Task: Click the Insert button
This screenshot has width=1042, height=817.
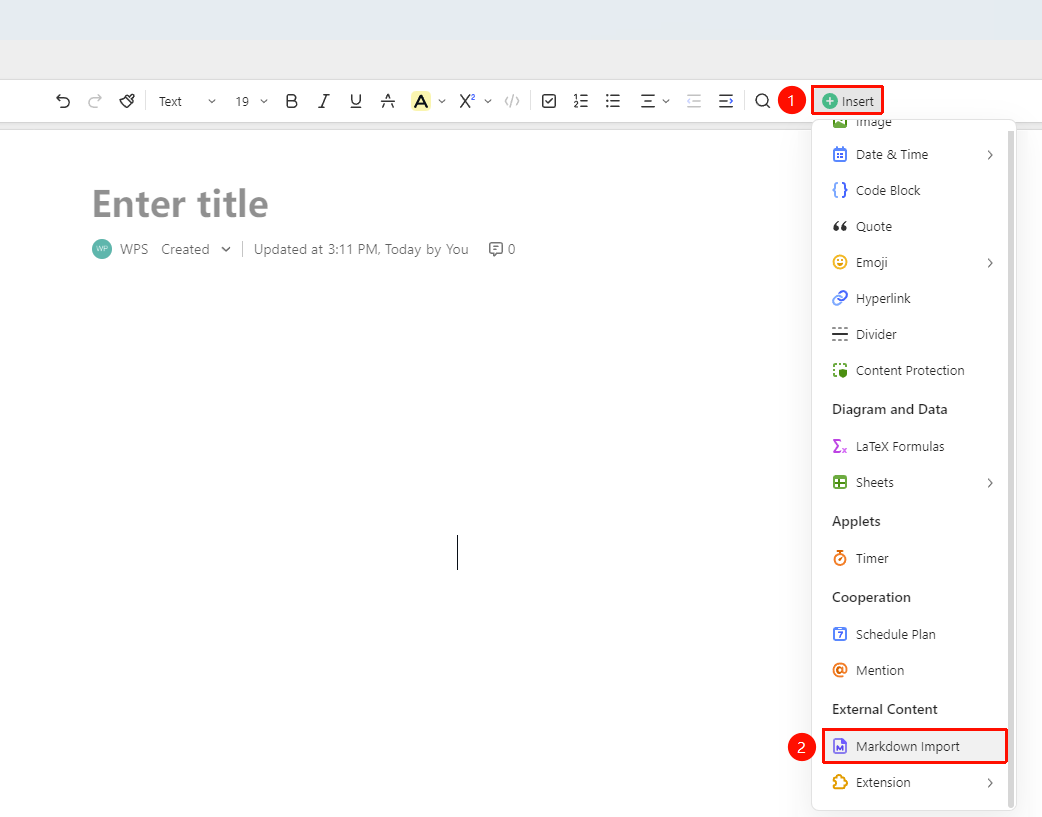Action: point(847,101)
